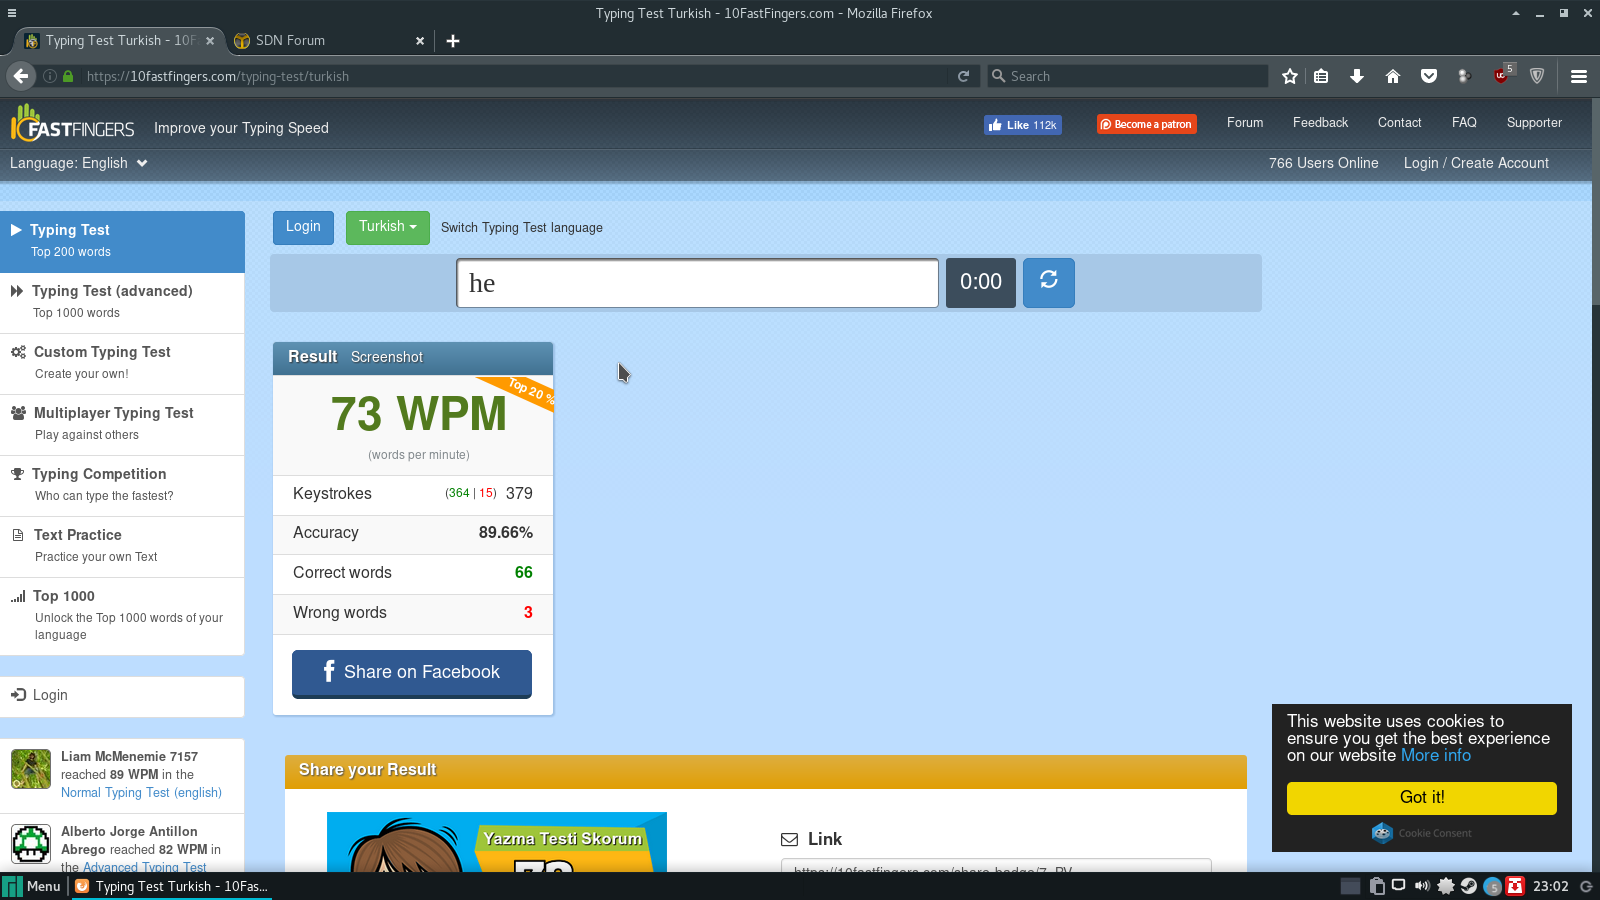Open Text Practice sidebar item
Screen dimensions: 1600x900
[122, 546]
